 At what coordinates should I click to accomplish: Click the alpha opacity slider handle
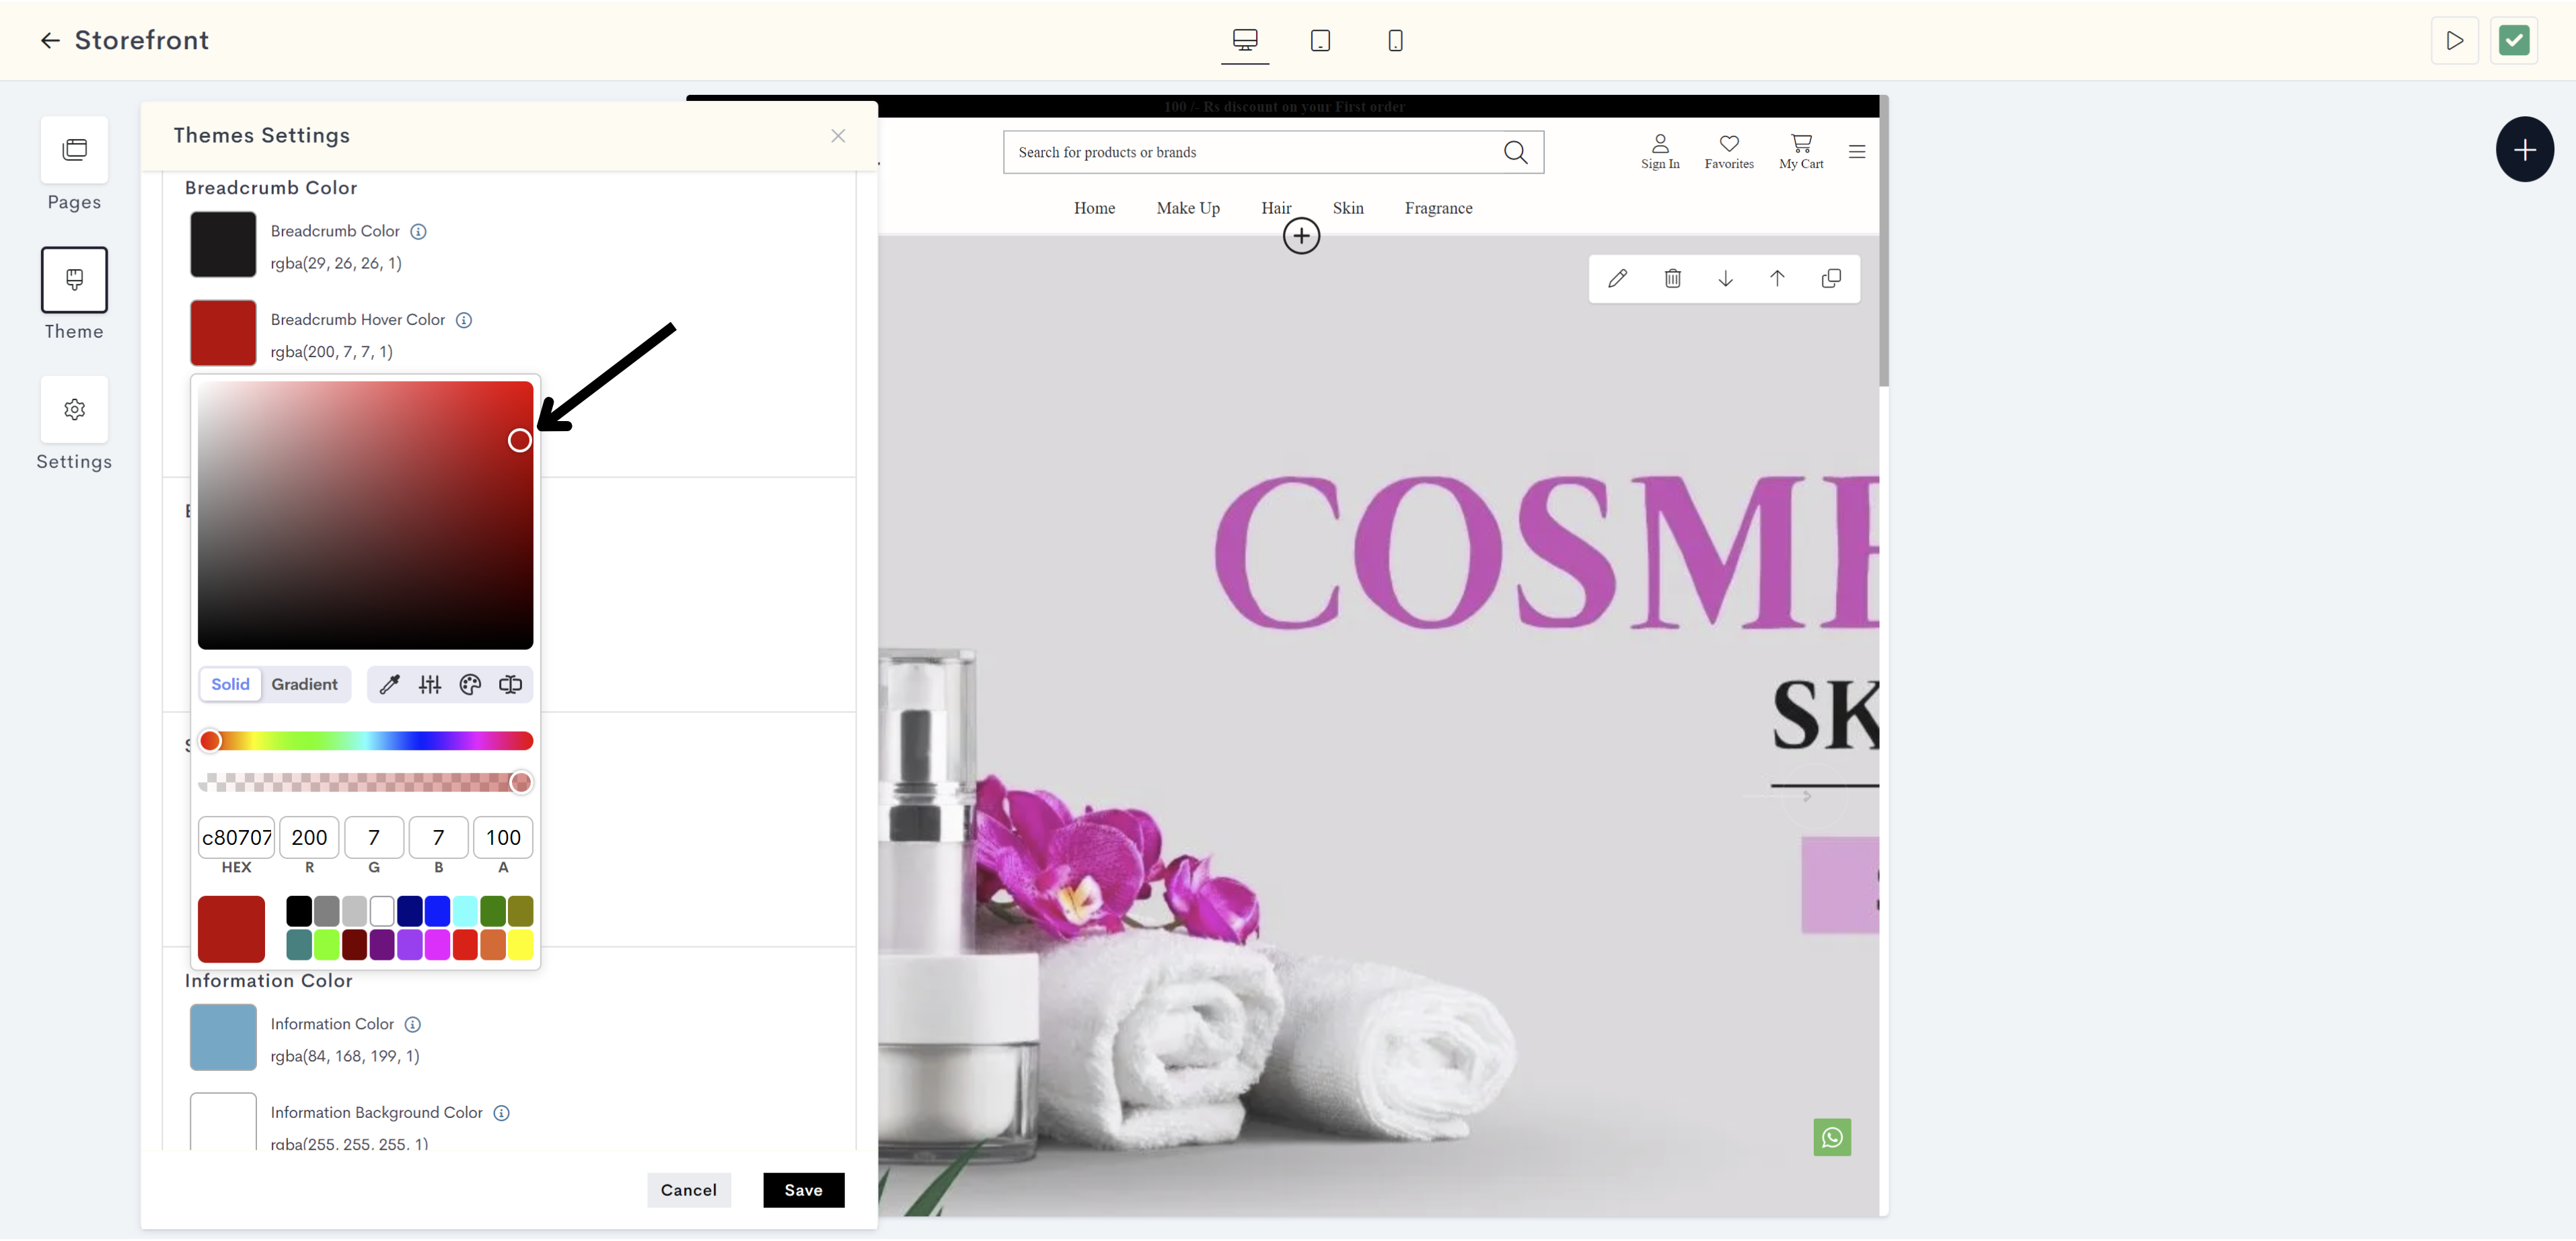(x=520, y=782)
